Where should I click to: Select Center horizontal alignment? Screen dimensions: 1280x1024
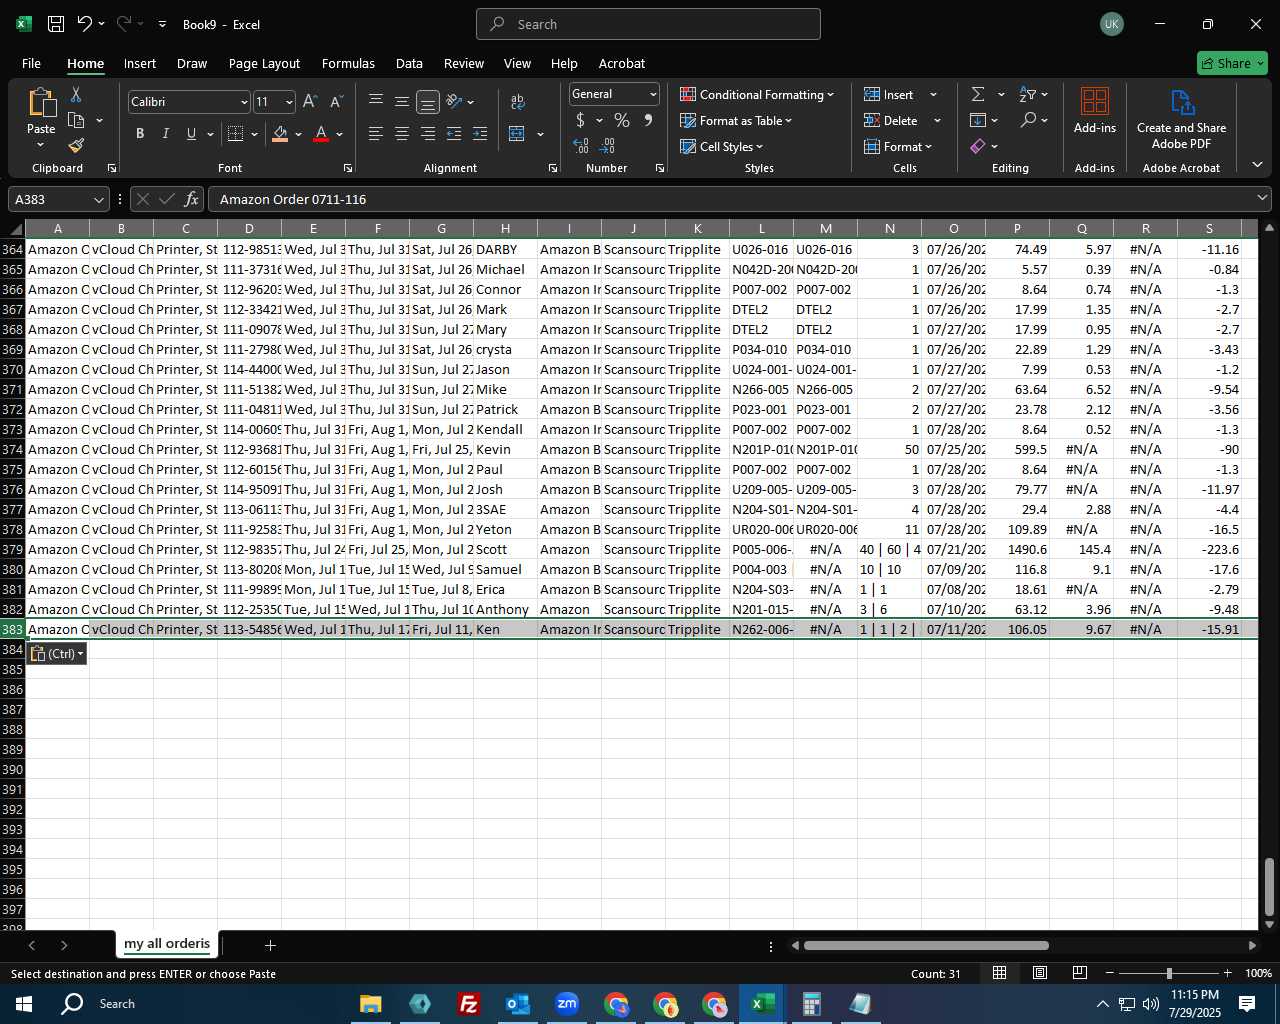402,134
